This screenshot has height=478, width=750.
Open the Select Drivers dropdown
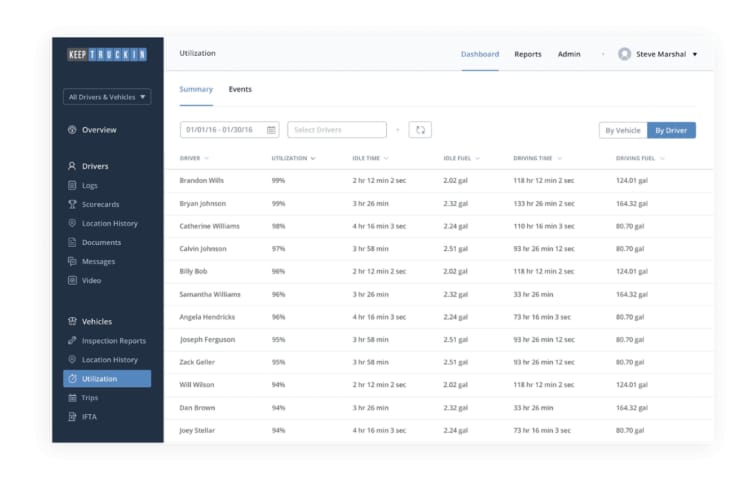(x=337, y=130)
